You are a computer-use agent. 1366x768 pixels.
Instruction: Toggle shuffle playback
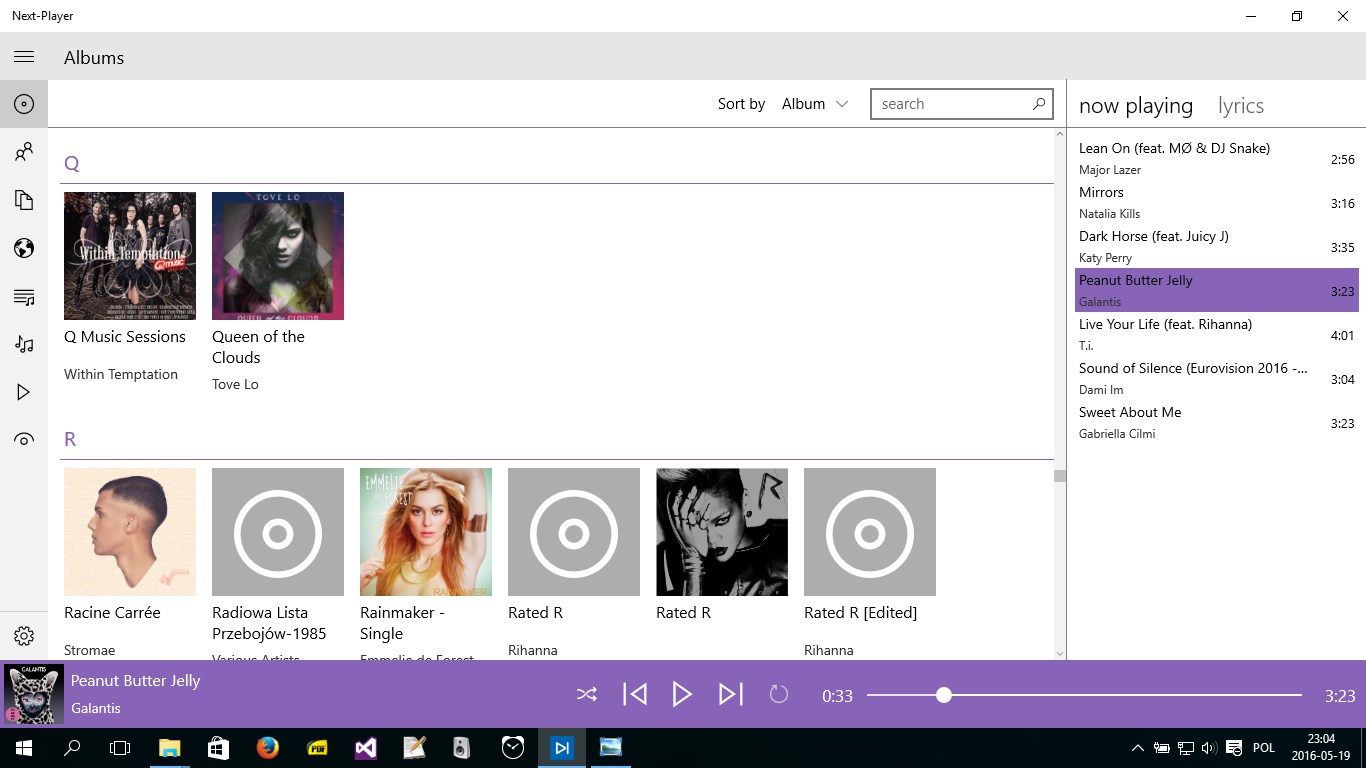pos(587,694)
